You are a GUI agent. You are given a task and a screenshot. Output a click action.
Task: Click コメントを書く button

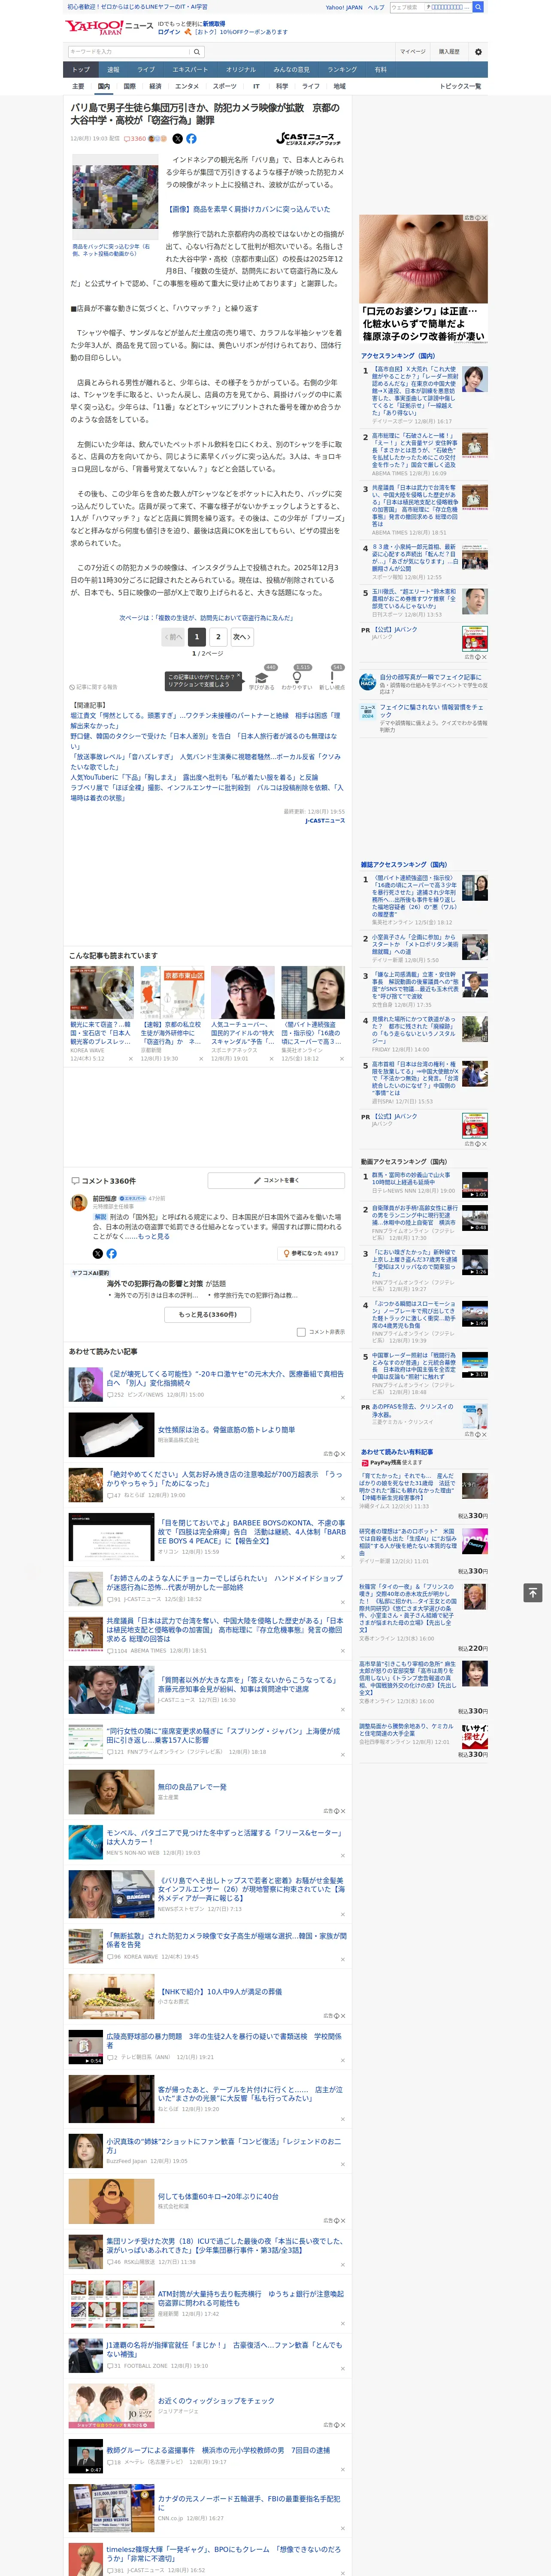[x=276, y=1181]
